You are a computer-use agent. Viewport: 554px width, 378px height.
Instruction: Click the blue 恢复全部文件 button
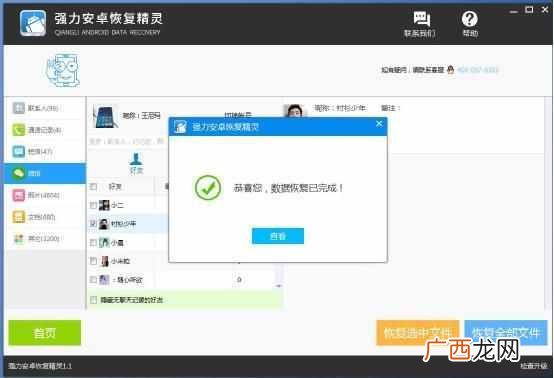[x=506, y=332]
